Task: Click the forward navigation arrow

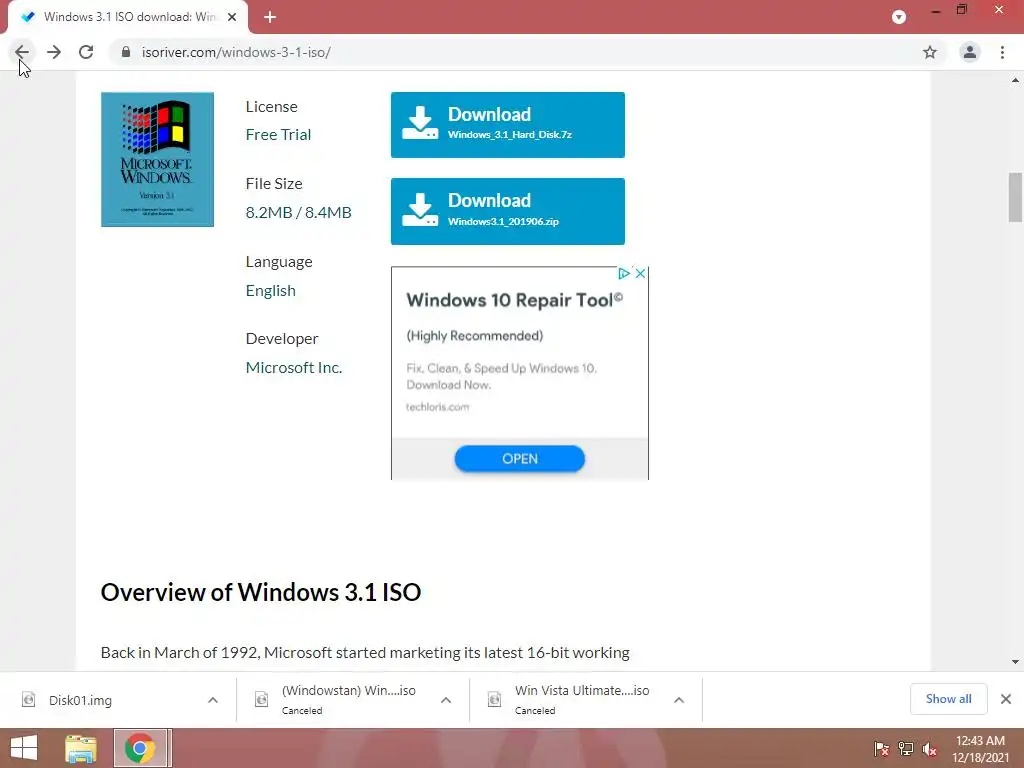Action: (x=54, y=52)
